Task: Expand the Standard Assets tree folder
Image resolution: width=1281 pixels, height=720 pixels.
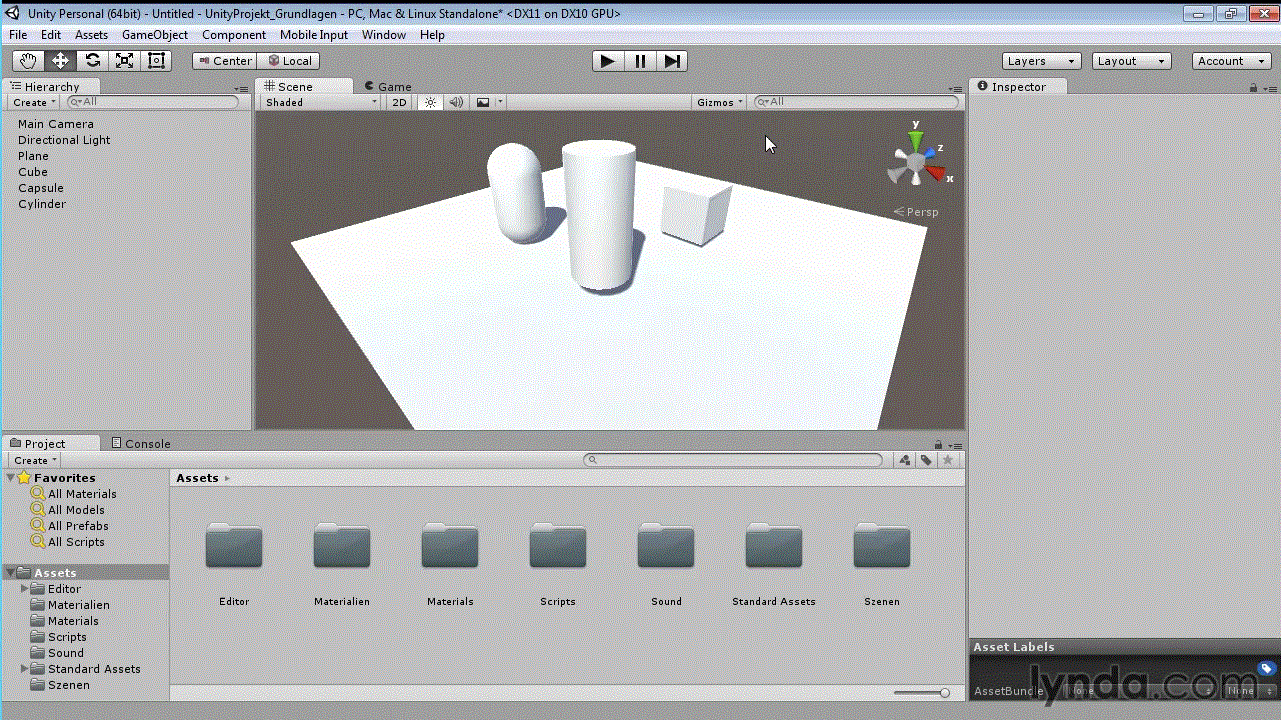Action: (26, 669)
